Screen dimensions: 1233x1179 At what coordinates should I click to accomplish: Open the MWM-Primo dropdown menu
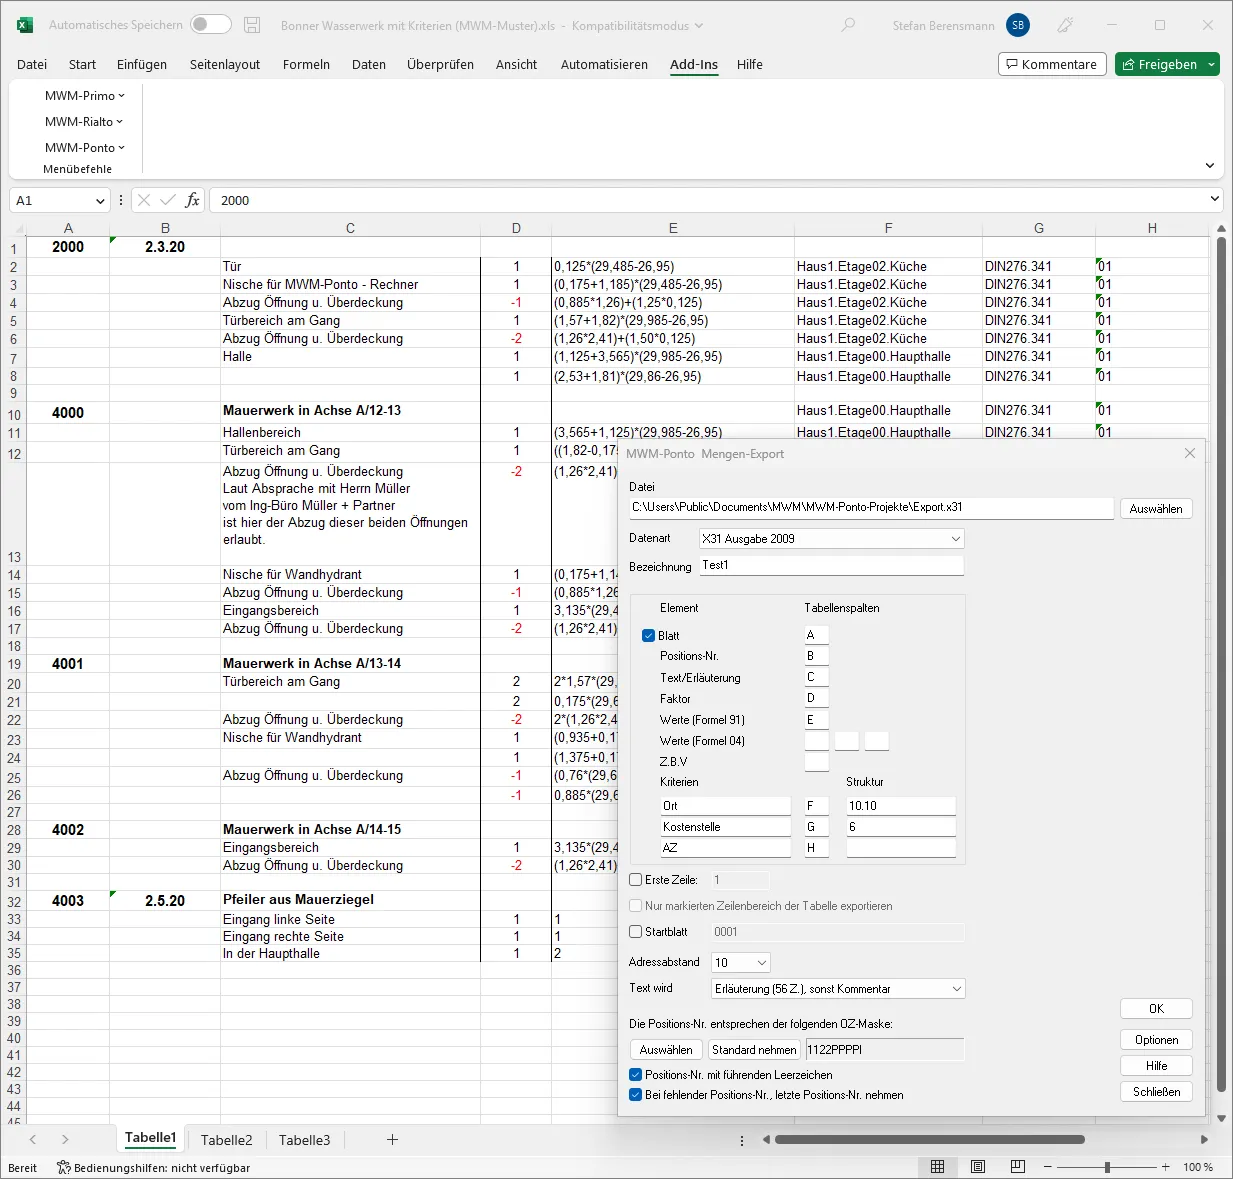point(85,96)
